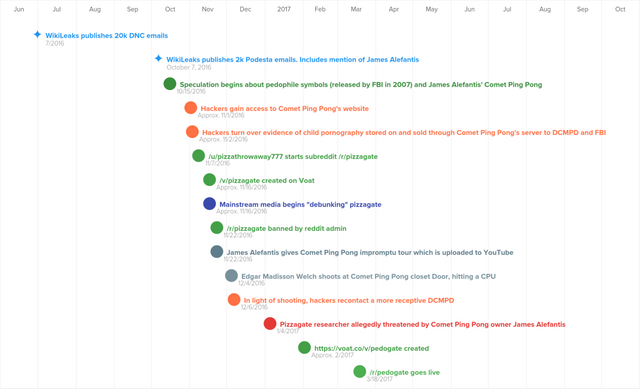The height and width of the screenshot is (389, 640).
Task: Open 'Hackers gain access to Comet Ping Pong's website'
Action: point(284,109)
